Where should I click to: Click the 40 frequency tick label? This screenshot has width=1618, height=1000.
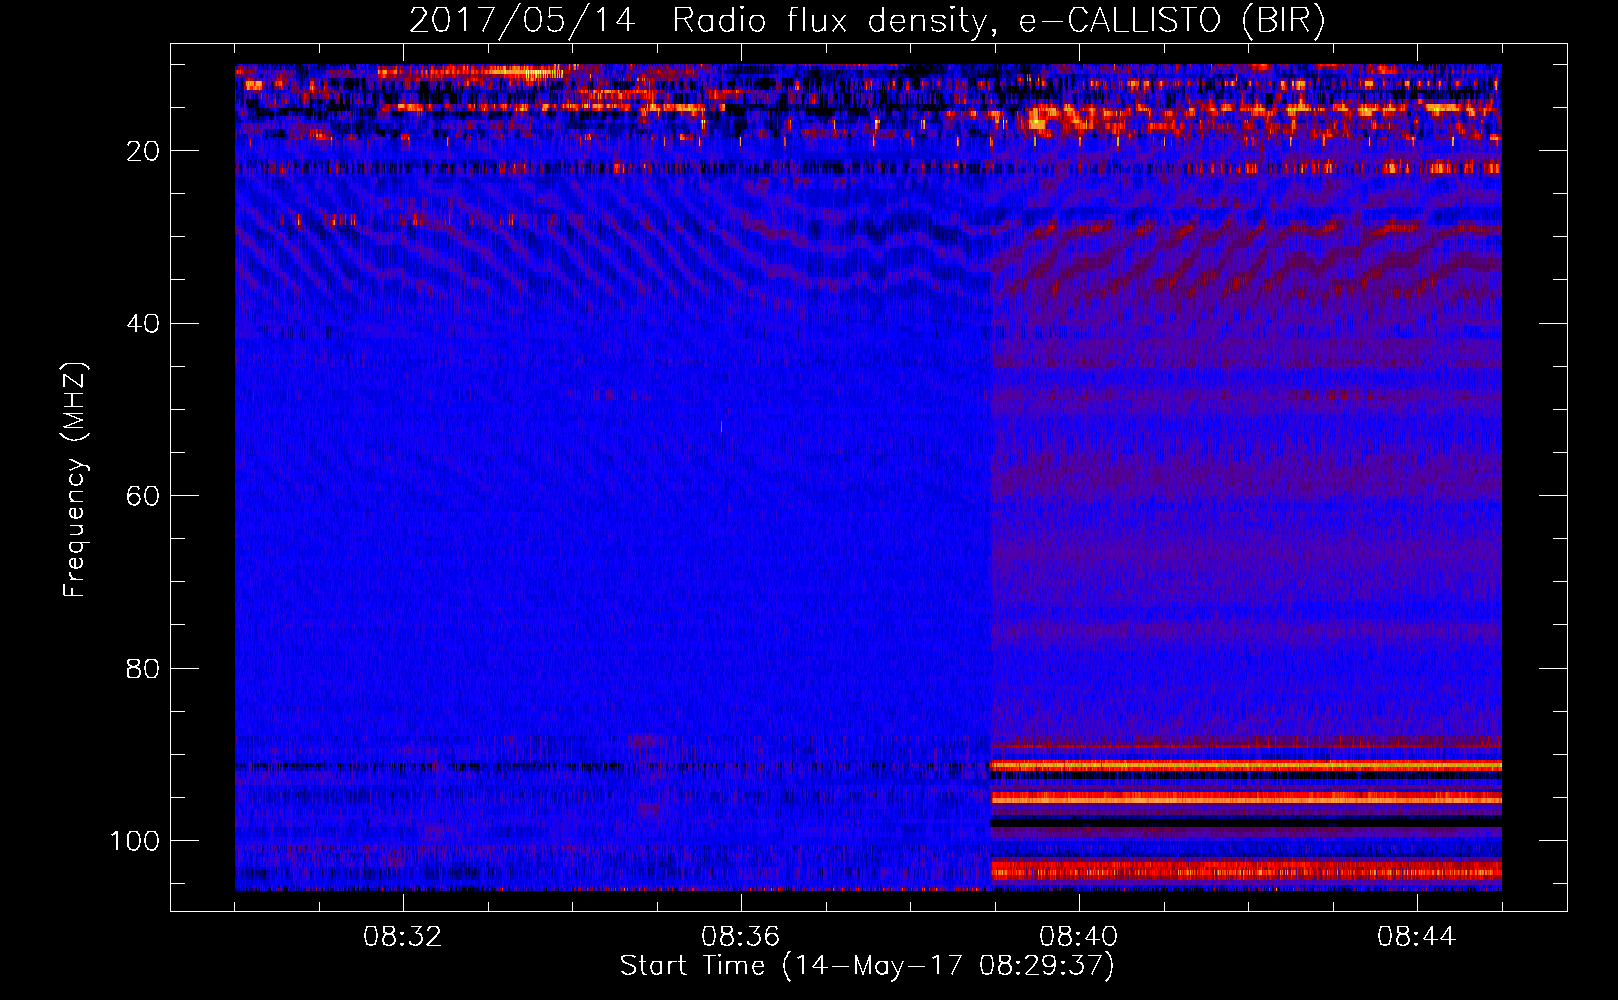pyautogui.click(x=144, y=324)
